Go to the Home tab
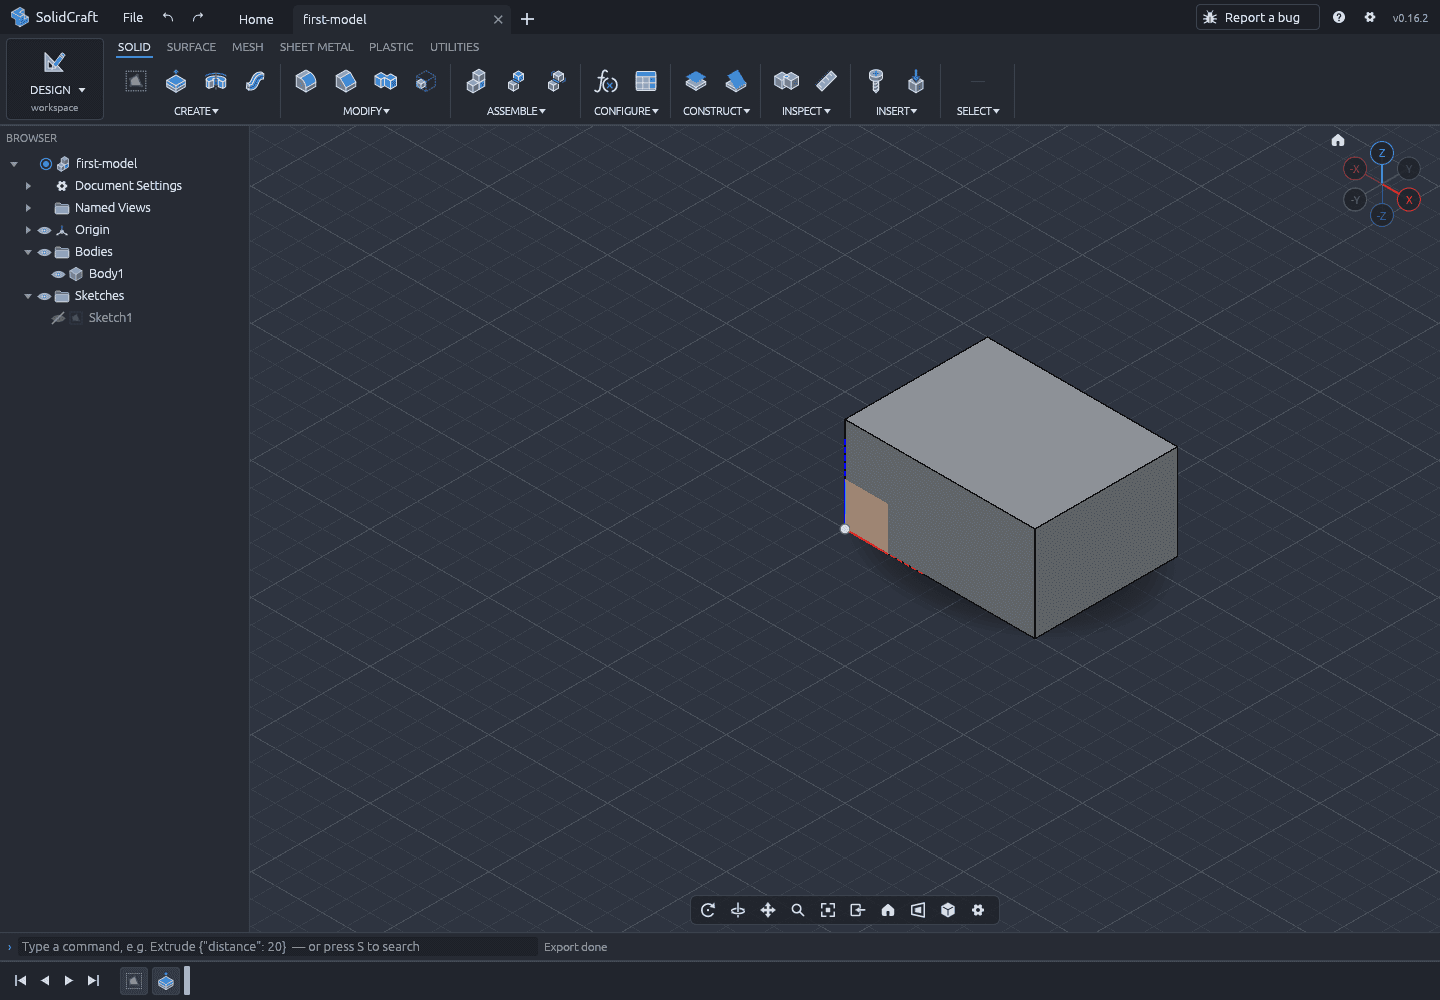 (256, 19)
